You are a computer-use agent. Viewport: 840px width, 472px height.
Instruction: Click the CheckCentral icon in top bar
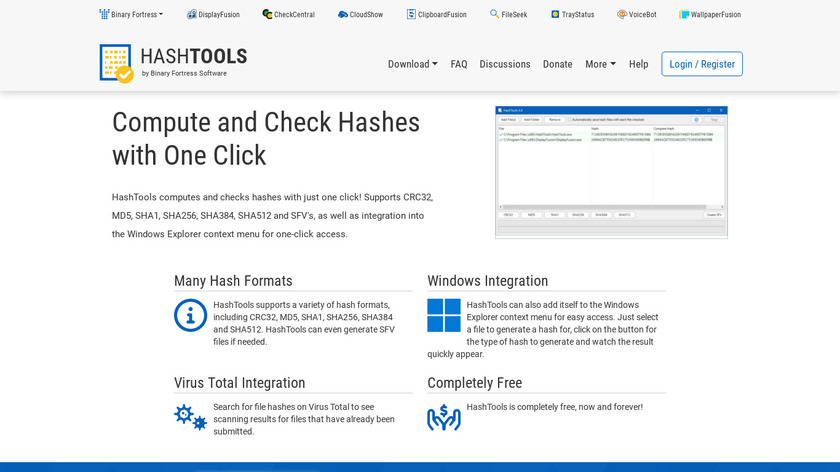tap(267, 14)
